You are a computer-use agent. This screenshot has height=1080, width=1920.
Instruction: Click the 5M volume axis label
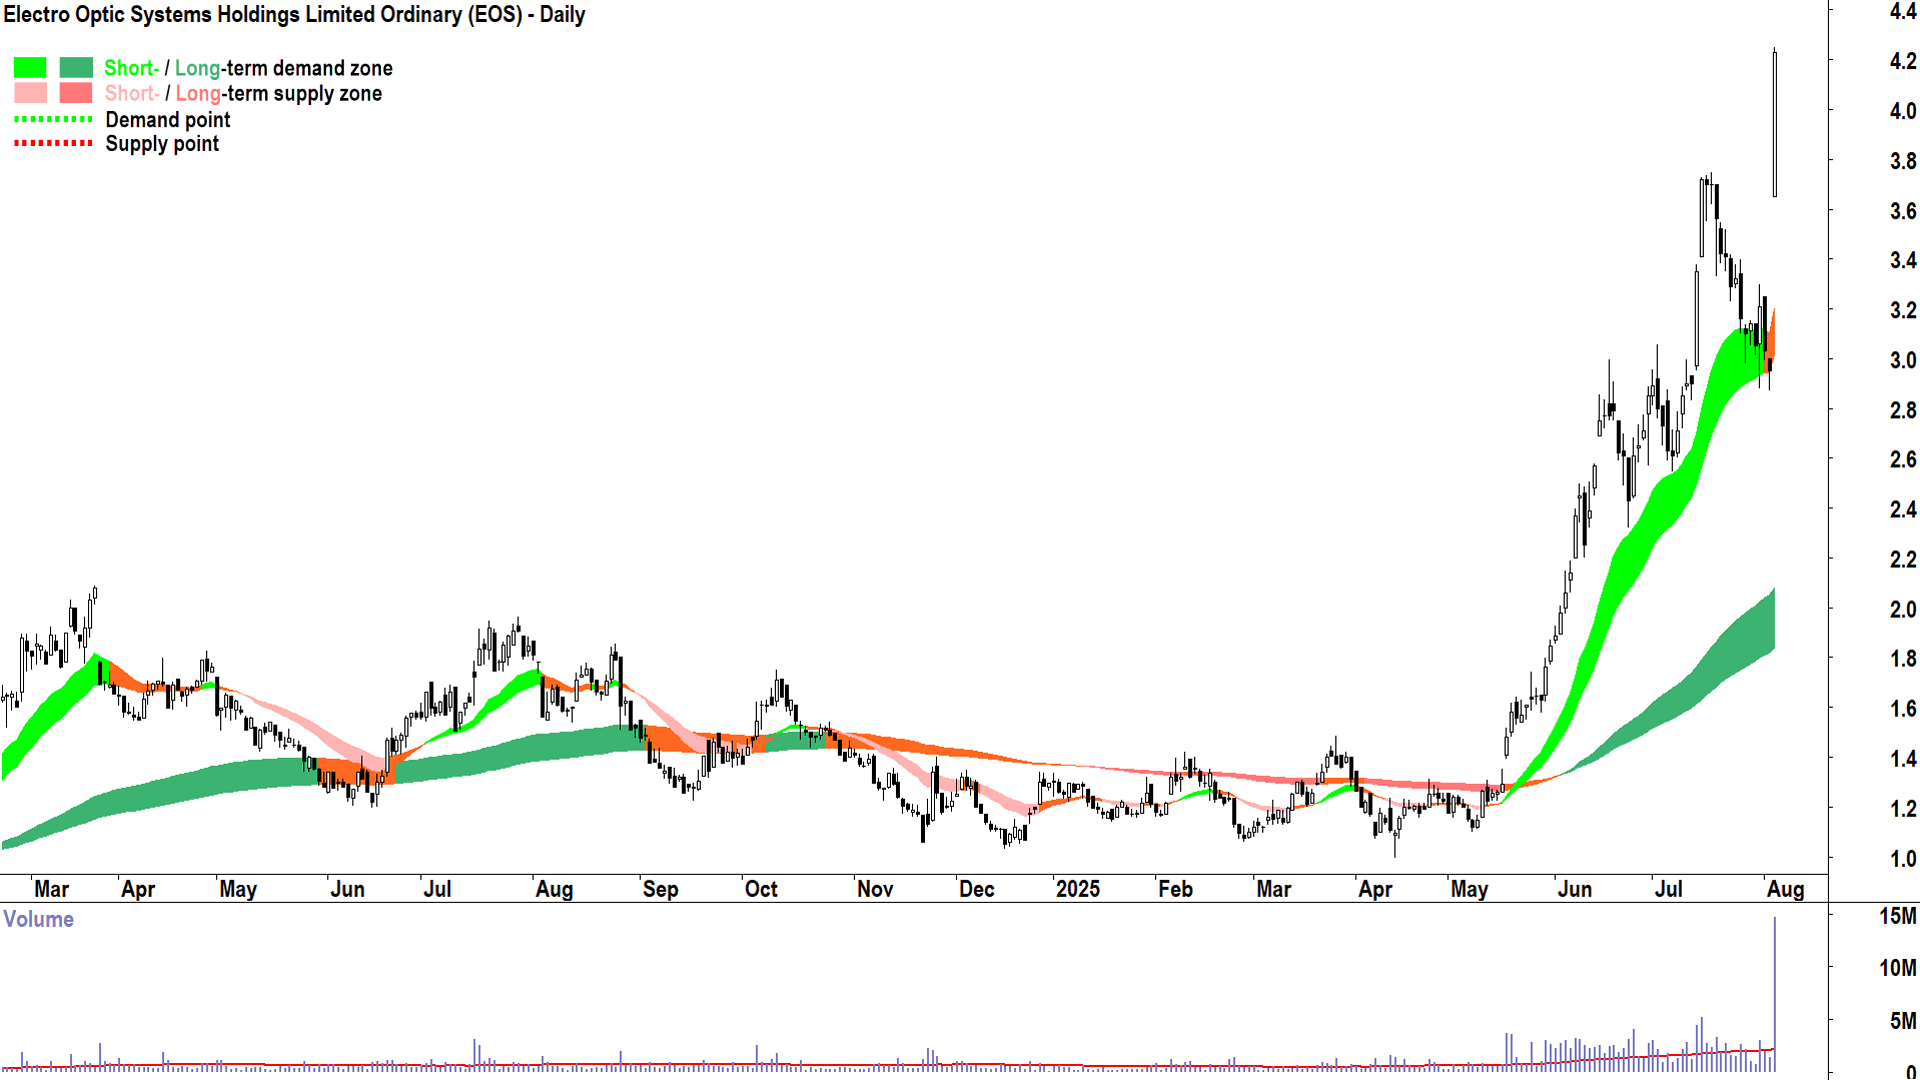[x=1902, y=1021]
